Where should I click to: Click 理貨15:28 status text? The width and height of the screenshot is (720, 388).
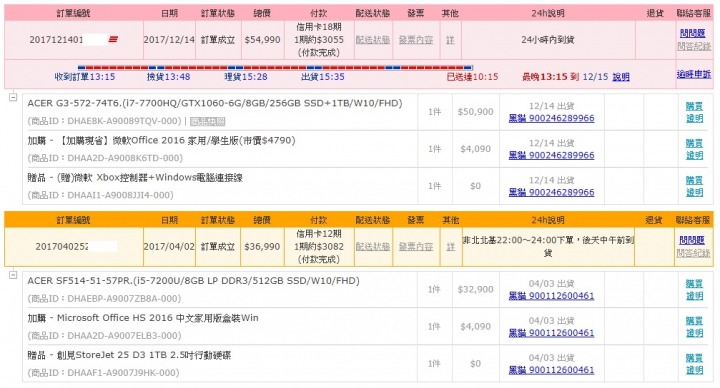(246, 77)
